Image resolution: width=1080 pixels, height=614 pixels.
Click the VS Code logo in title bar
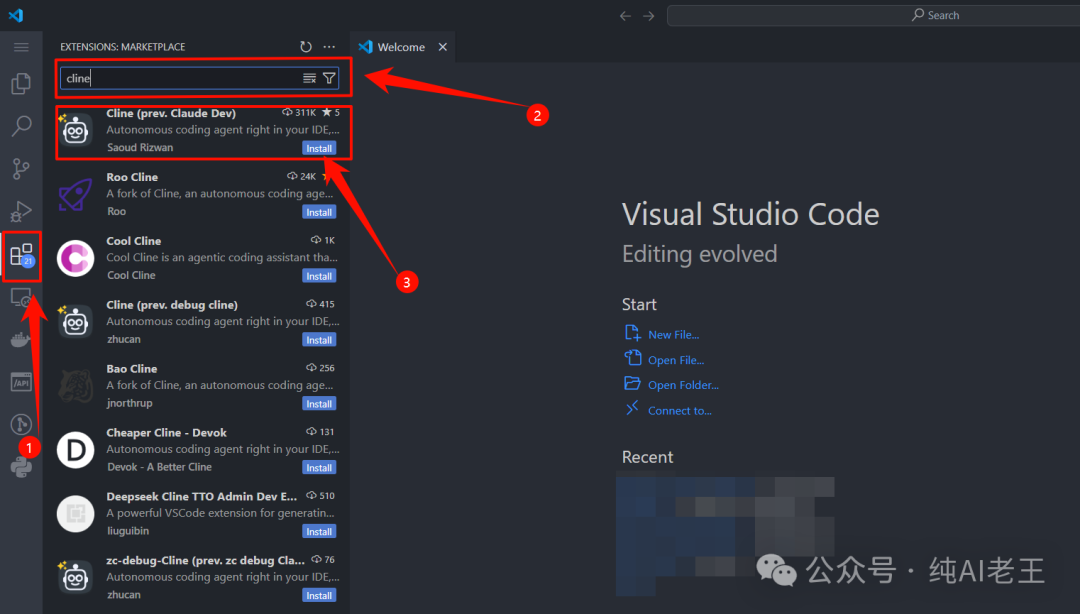[x=16, y=15]
